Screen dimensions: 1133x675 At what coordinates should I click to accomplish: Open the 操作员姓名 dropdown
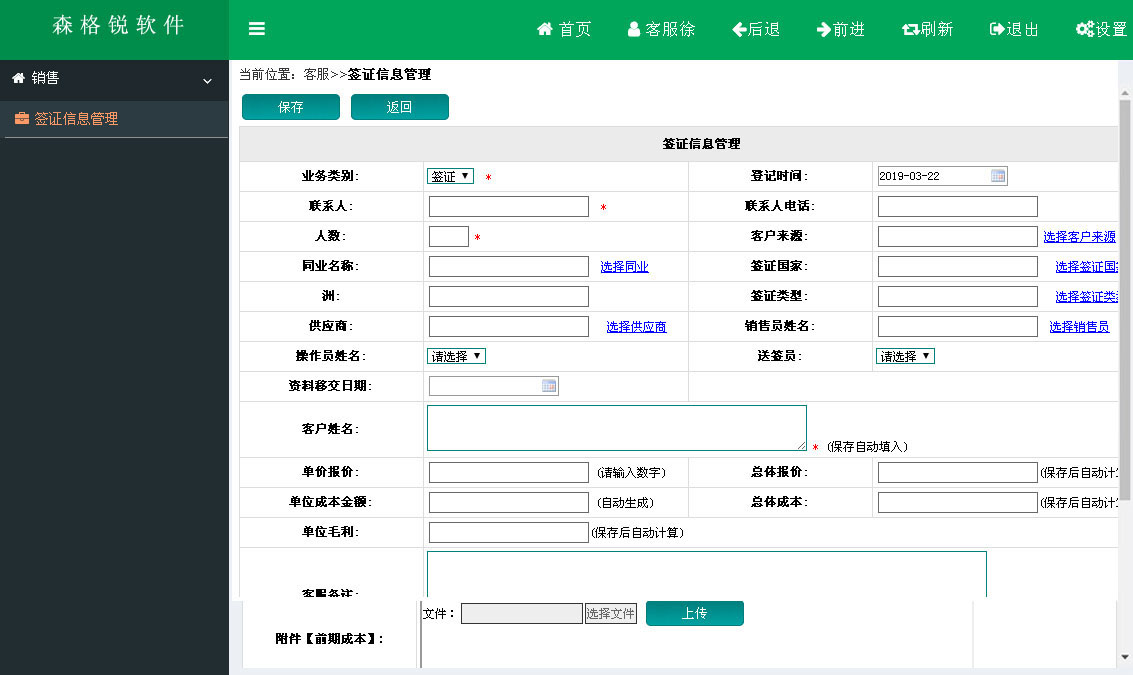tap(456, 356)
